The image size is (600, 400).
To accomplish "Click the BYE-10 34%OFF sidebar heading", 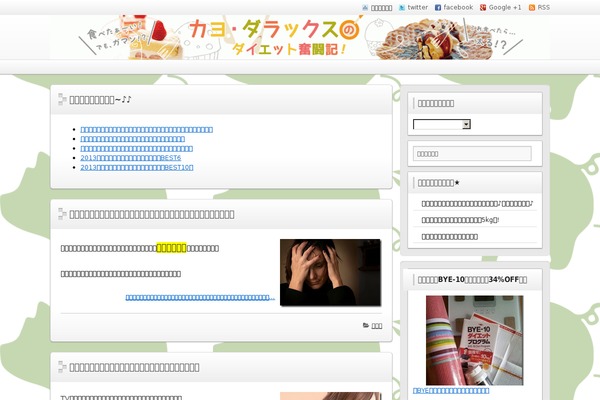I will [x=472, y=279].
